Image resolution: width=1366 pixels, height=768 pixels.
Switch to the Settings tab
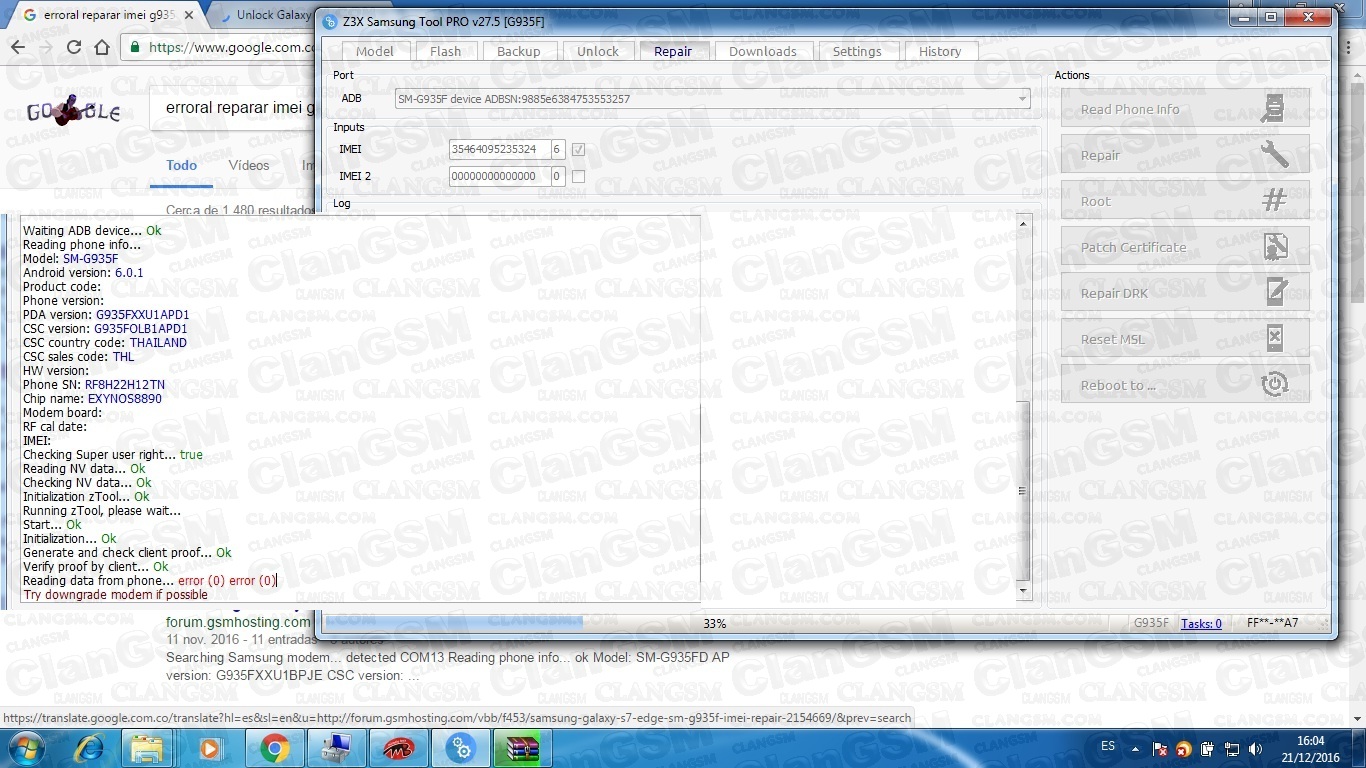857,52
